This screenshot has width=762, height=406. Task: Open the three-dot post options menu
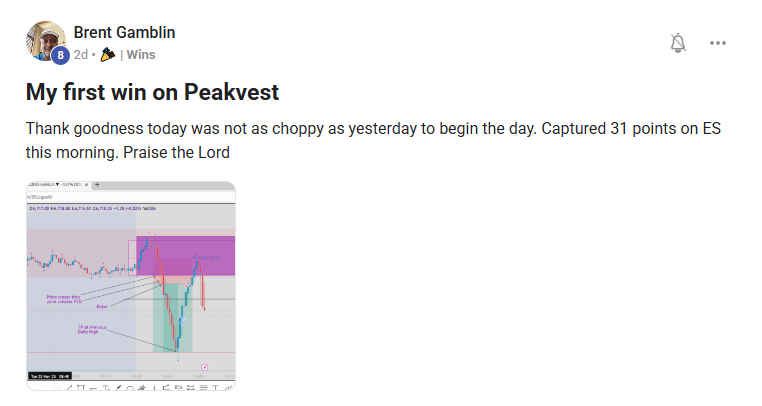pyautogui.click(x=718, y=43)
